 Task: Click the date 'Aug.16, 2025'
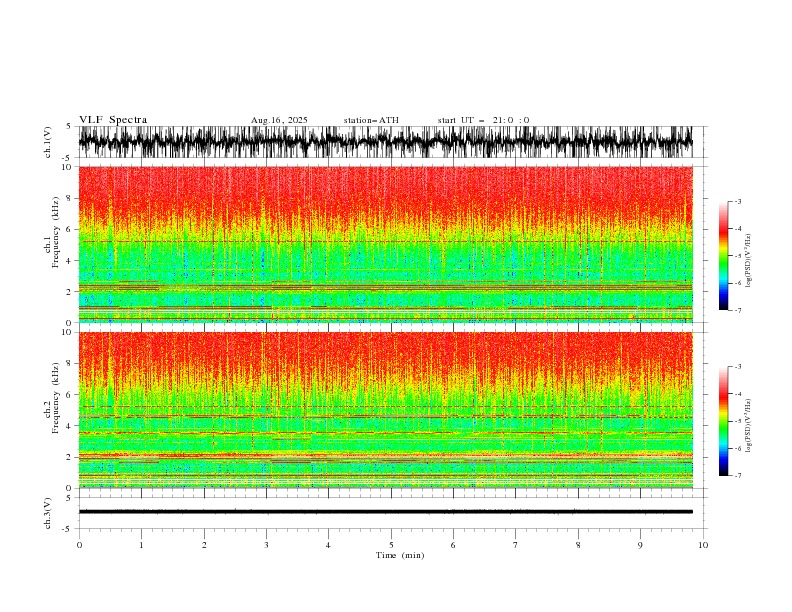(279, 120)
